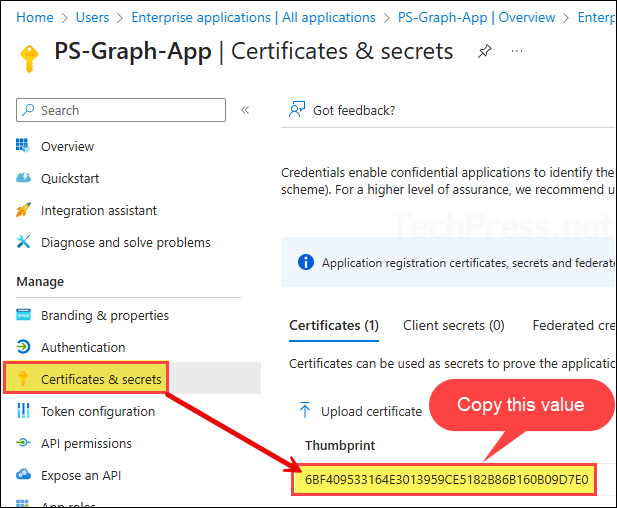Image resolution: width=617 pixels, height=508 pixels.
Task: Click the Token configuration bars icon
Action: point(24,411)
